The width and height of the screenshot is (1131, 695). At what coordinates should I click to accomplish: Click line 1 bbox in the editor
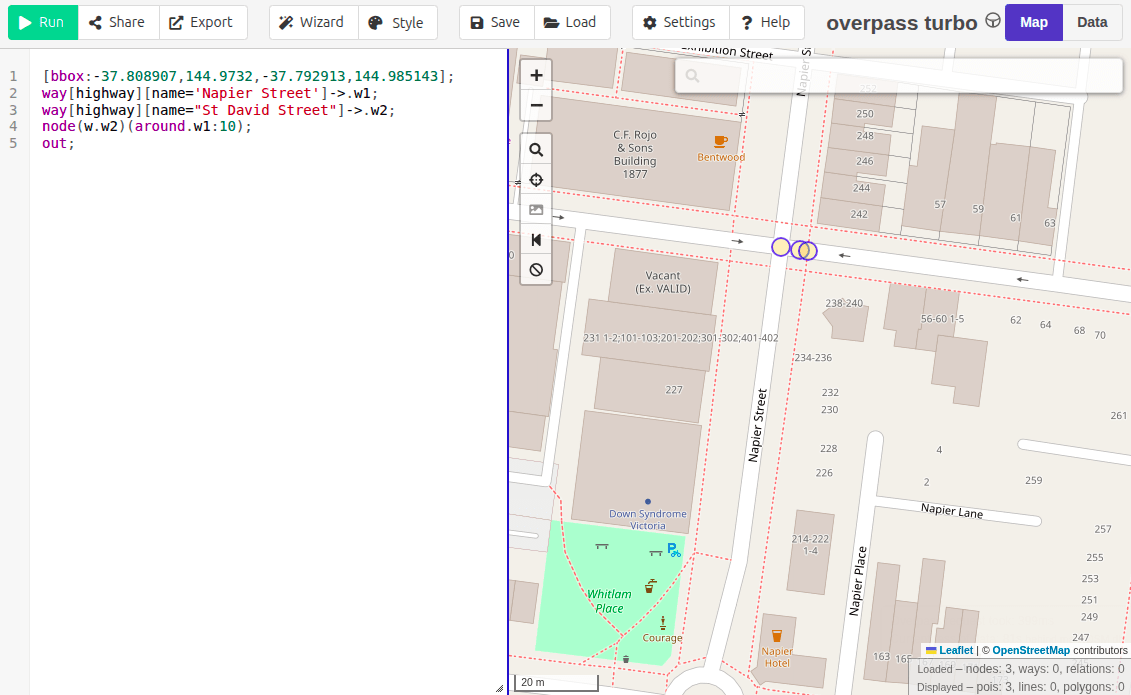click(x=248, y=76)
